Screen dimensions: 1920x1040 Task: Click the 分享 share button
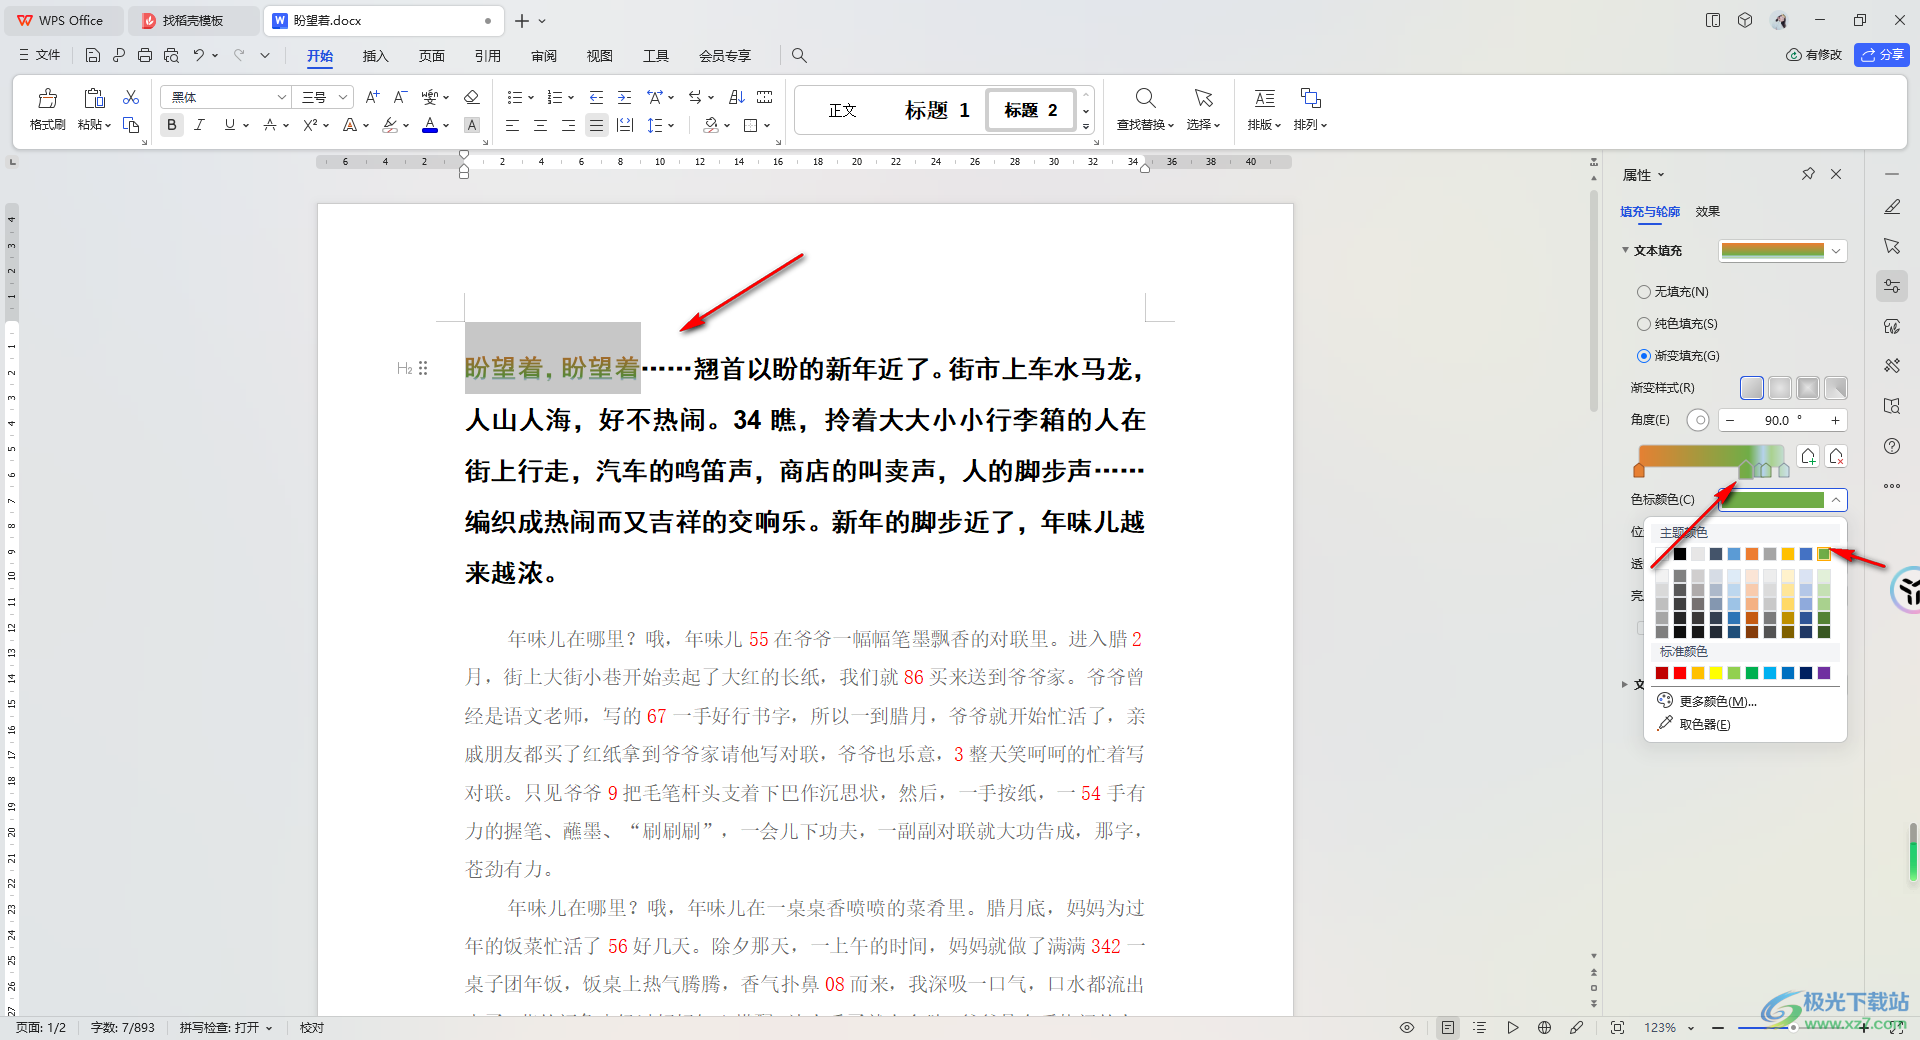point(1882,55)
